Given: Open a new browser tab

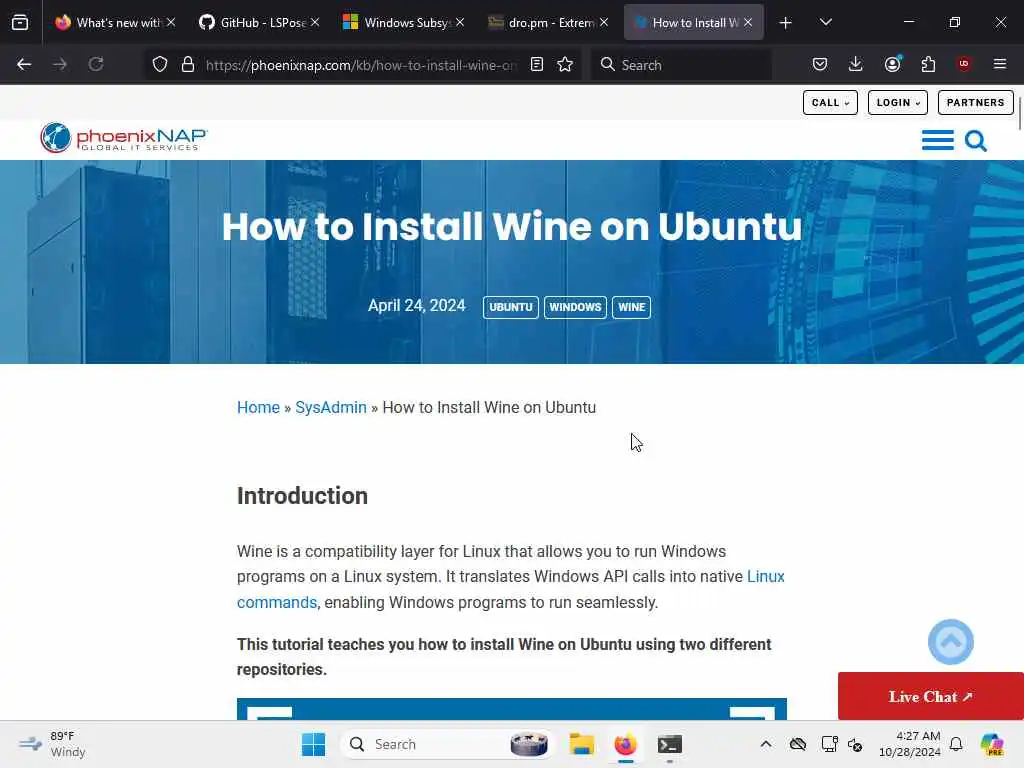Looking at the screenshot, I should coord(786,23).
